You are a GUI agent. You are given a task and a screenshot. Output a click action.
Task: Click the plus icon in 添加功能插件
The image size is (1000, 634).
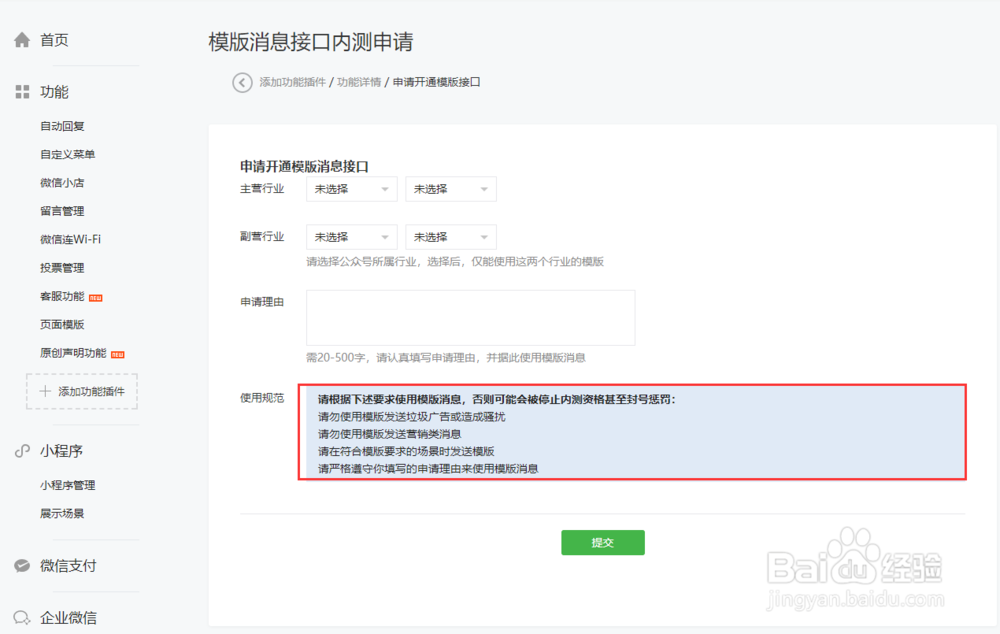coord(45,391)
